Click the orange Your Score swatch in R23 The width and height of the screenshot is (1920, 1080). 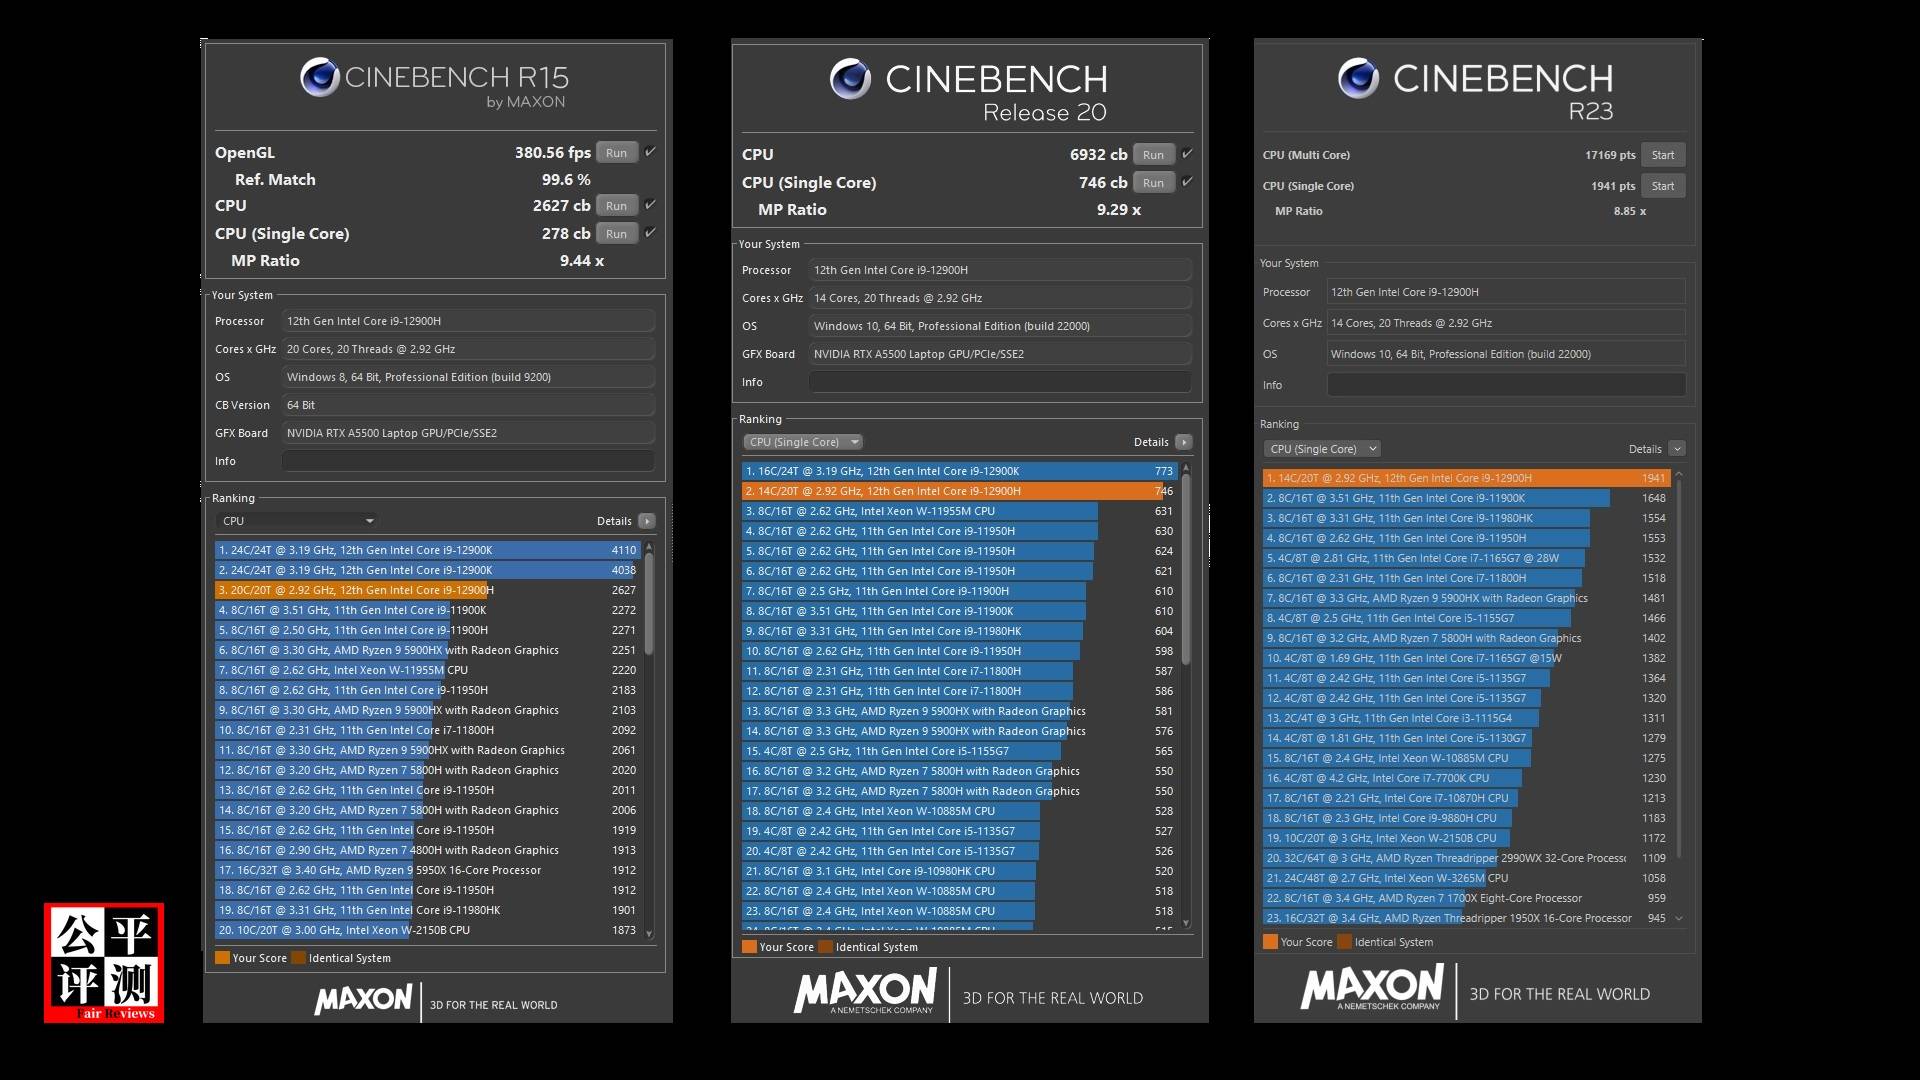point(1270,942)
